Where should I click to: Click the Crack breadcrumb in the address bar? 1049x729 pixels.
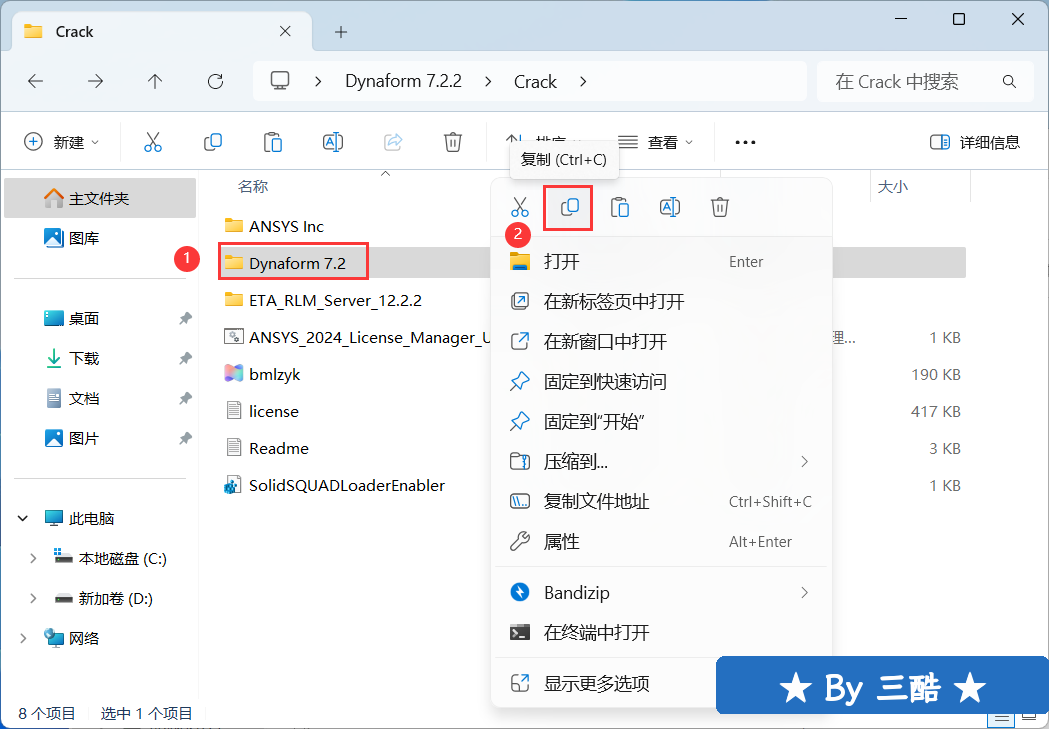[535, 82]
